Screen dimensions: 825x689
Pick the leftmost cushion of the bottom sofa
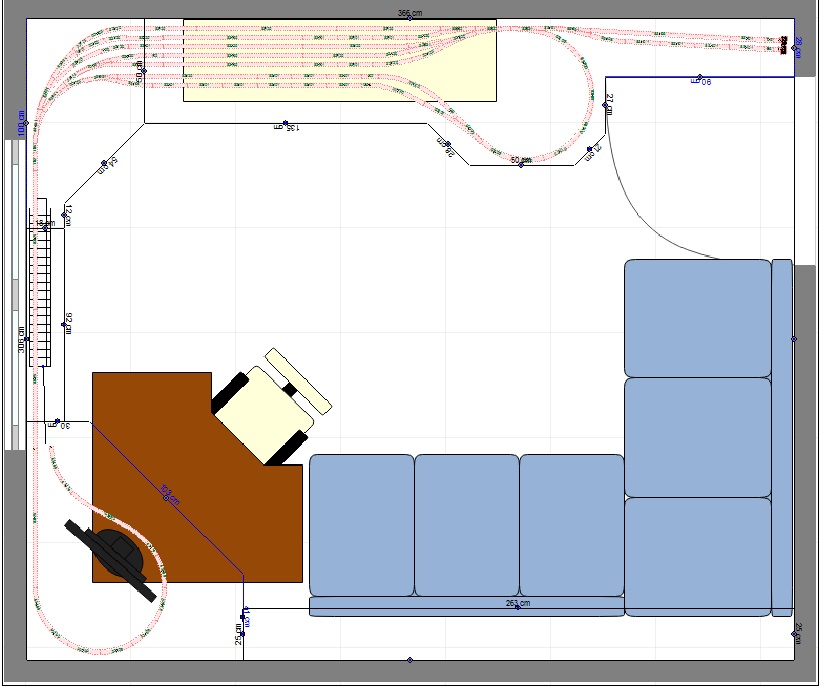pos(361,525)
